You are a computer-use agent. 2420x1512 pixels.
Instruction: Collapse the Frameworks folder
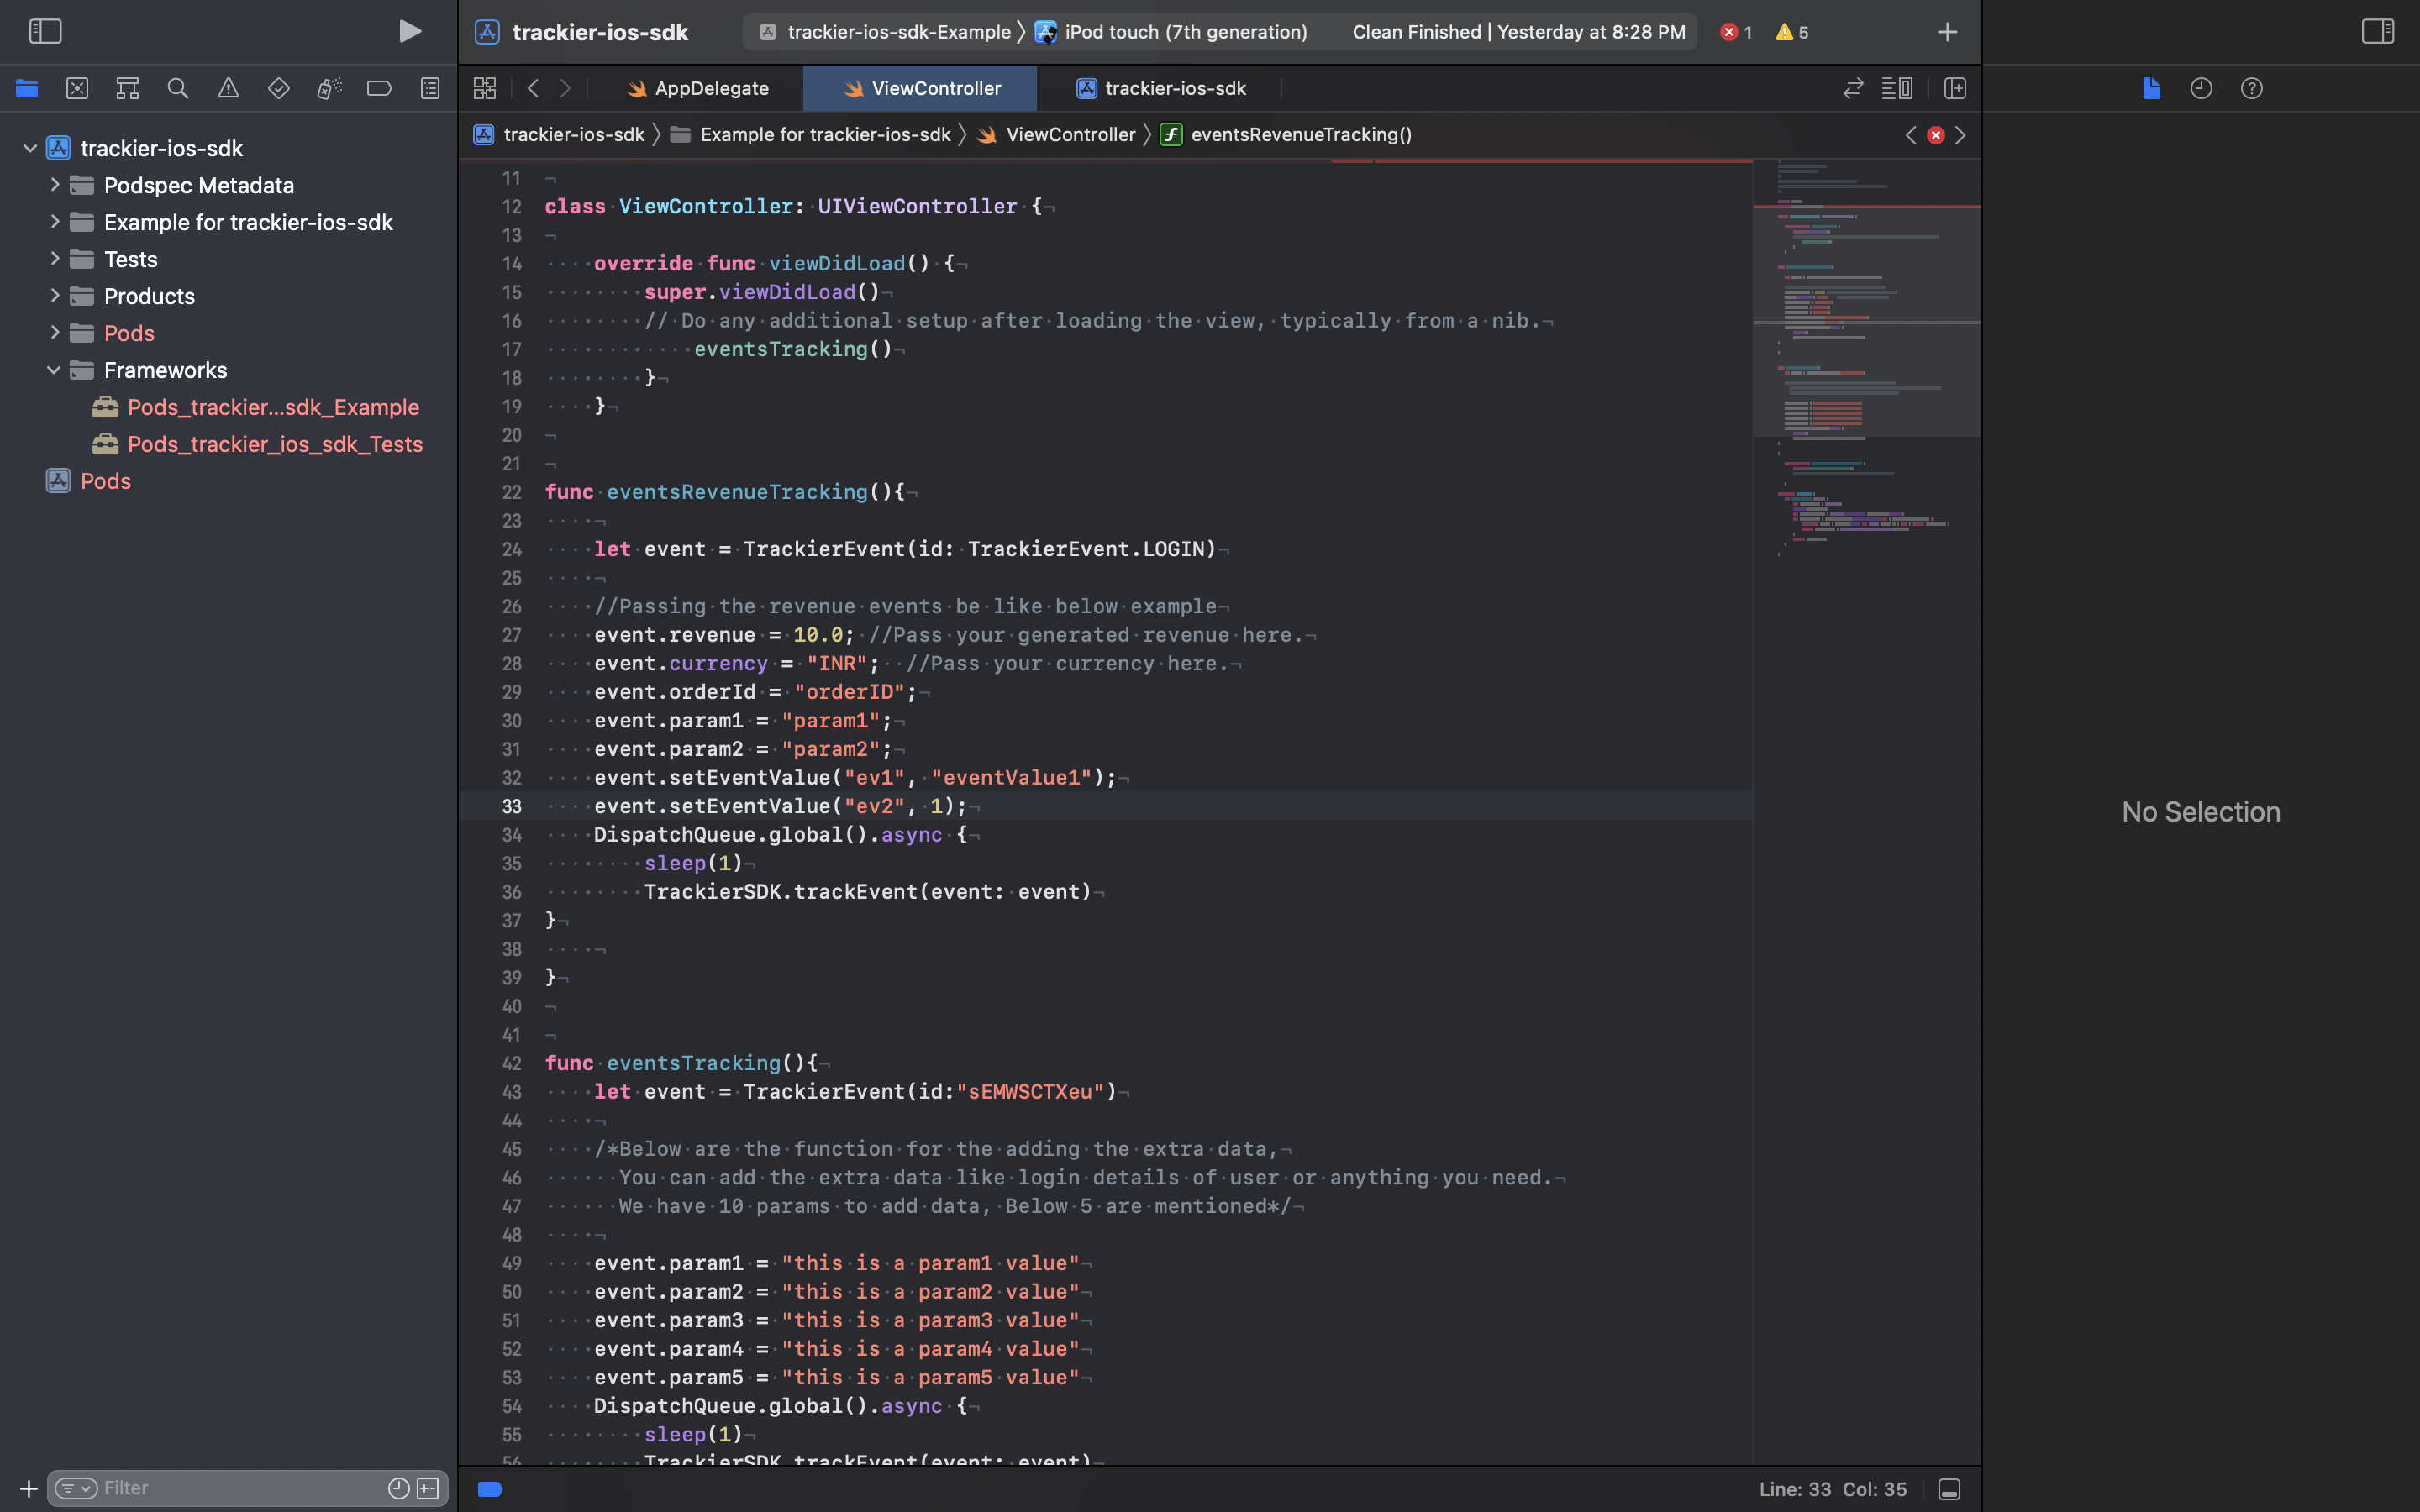click(55, 370)
